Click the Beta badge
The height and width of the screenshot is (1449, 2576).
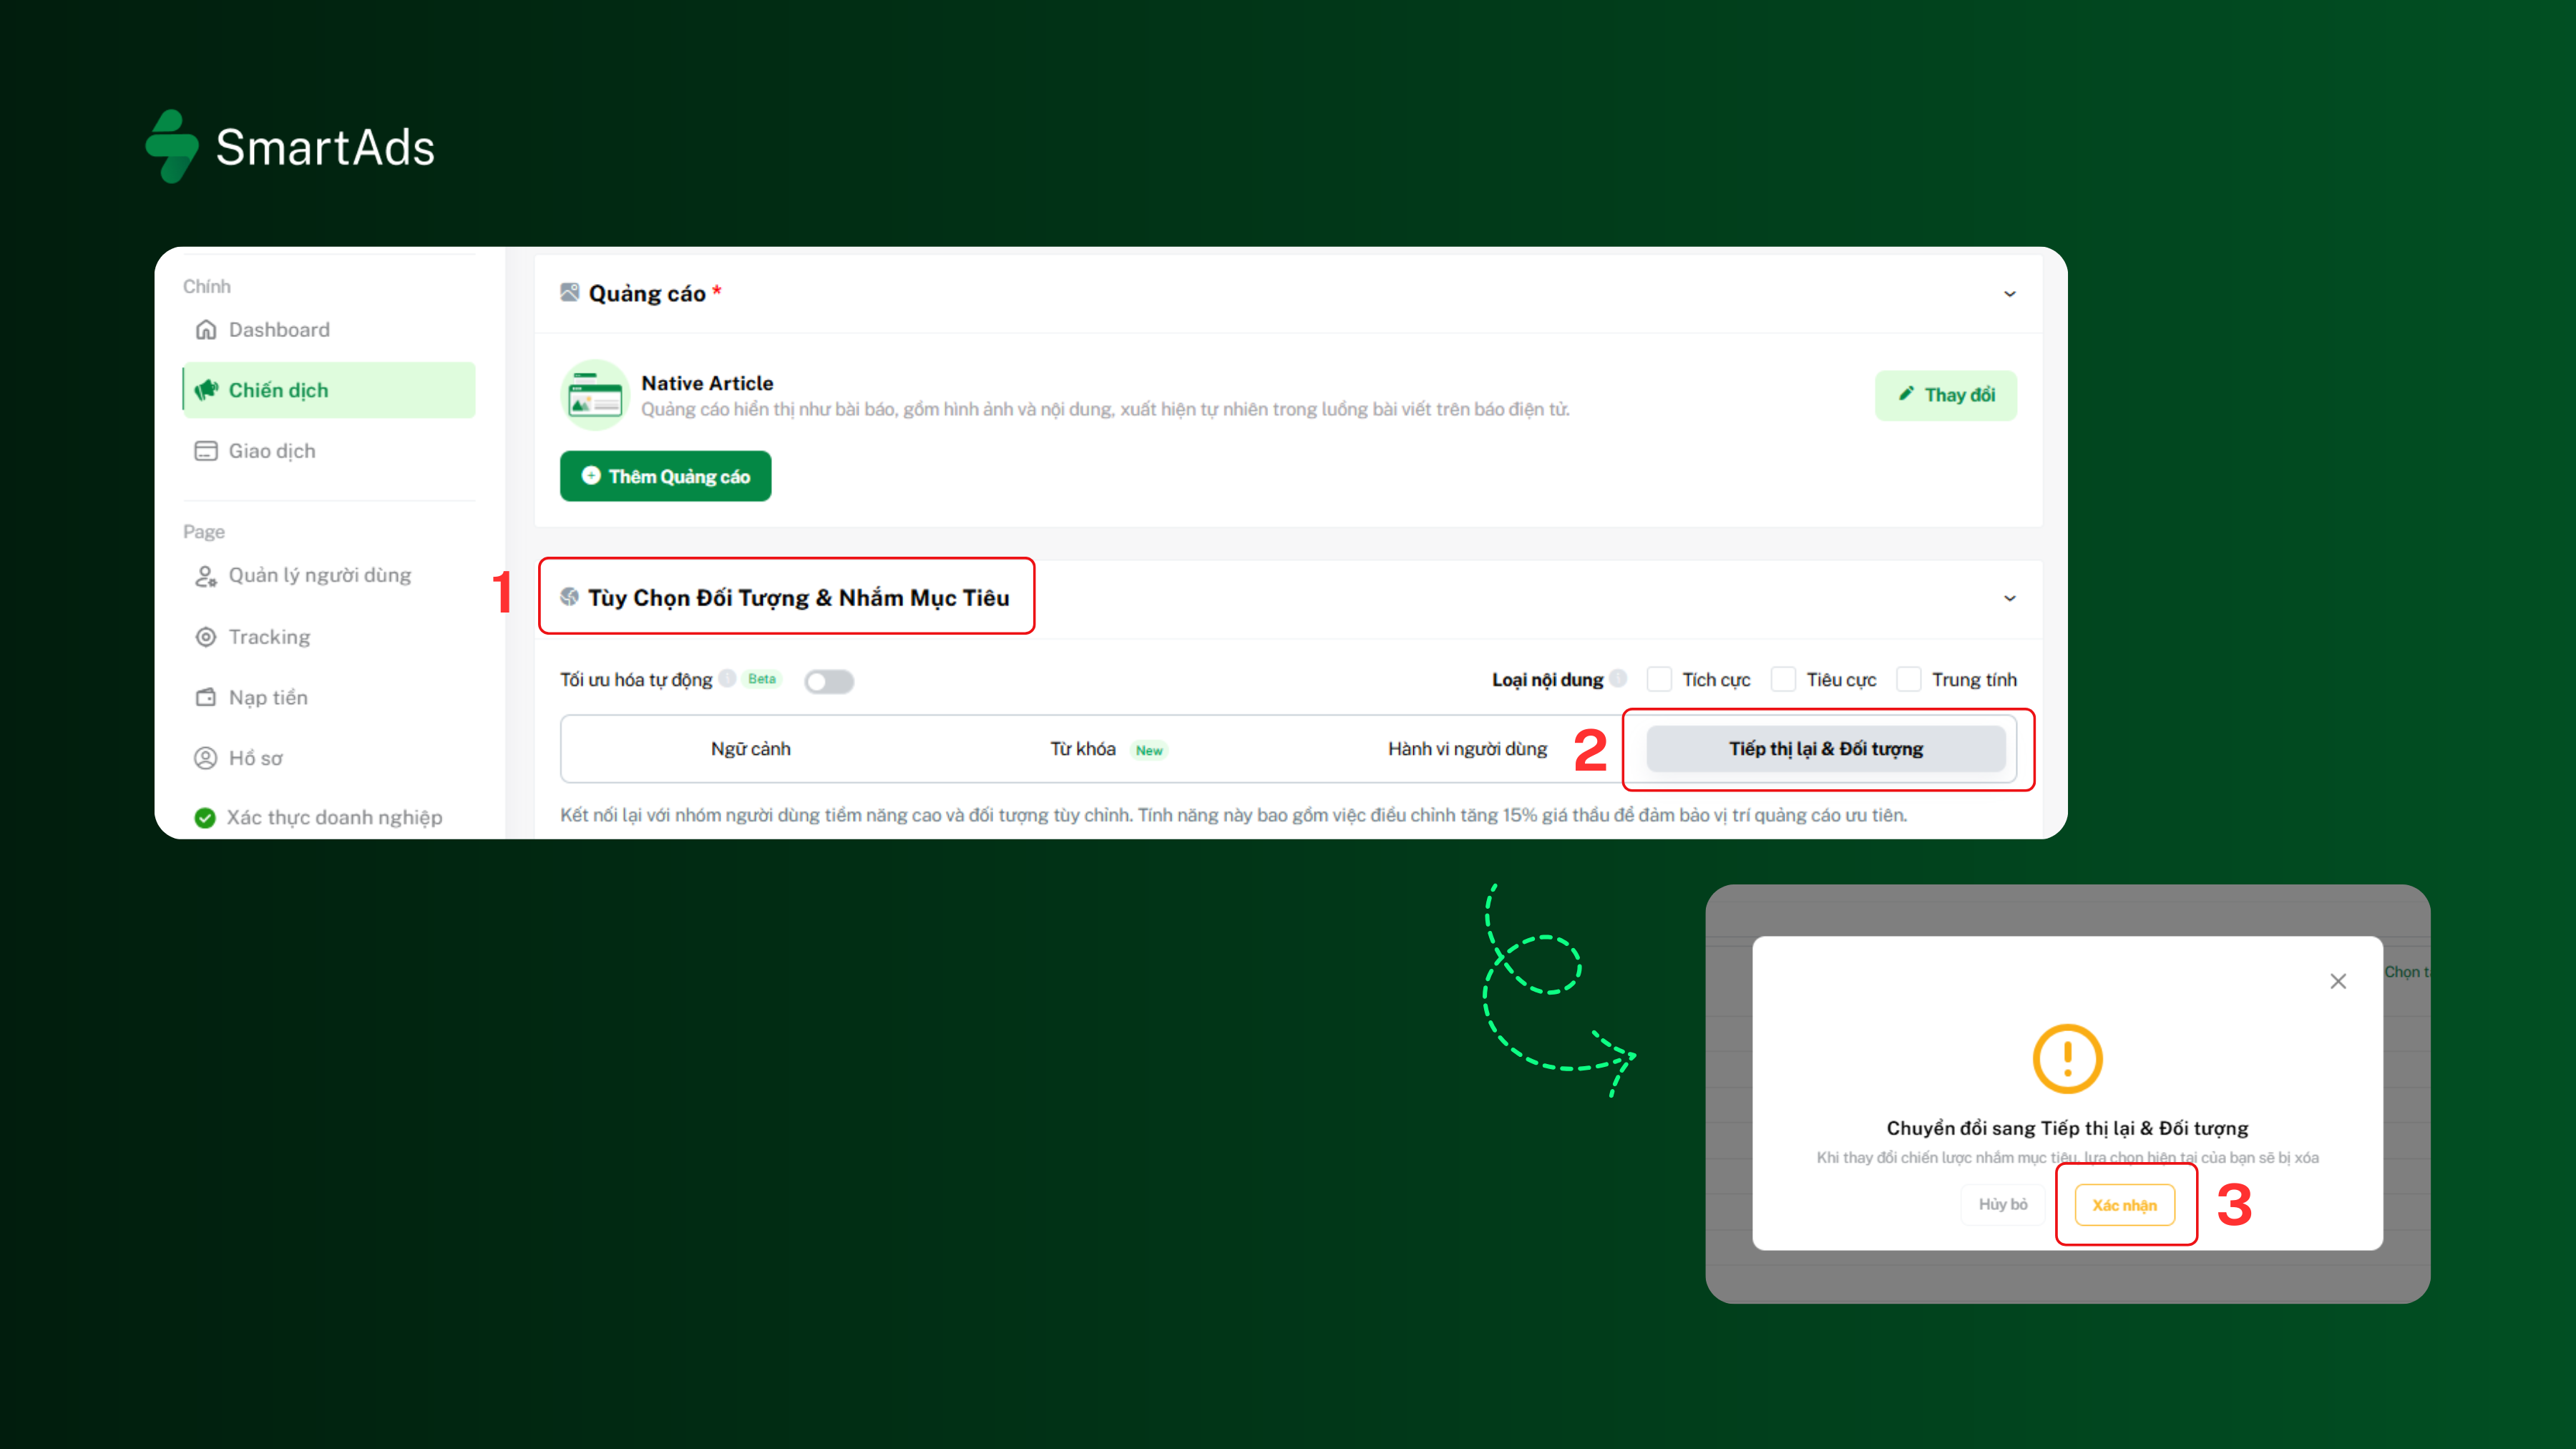click(x=762, y=679)
